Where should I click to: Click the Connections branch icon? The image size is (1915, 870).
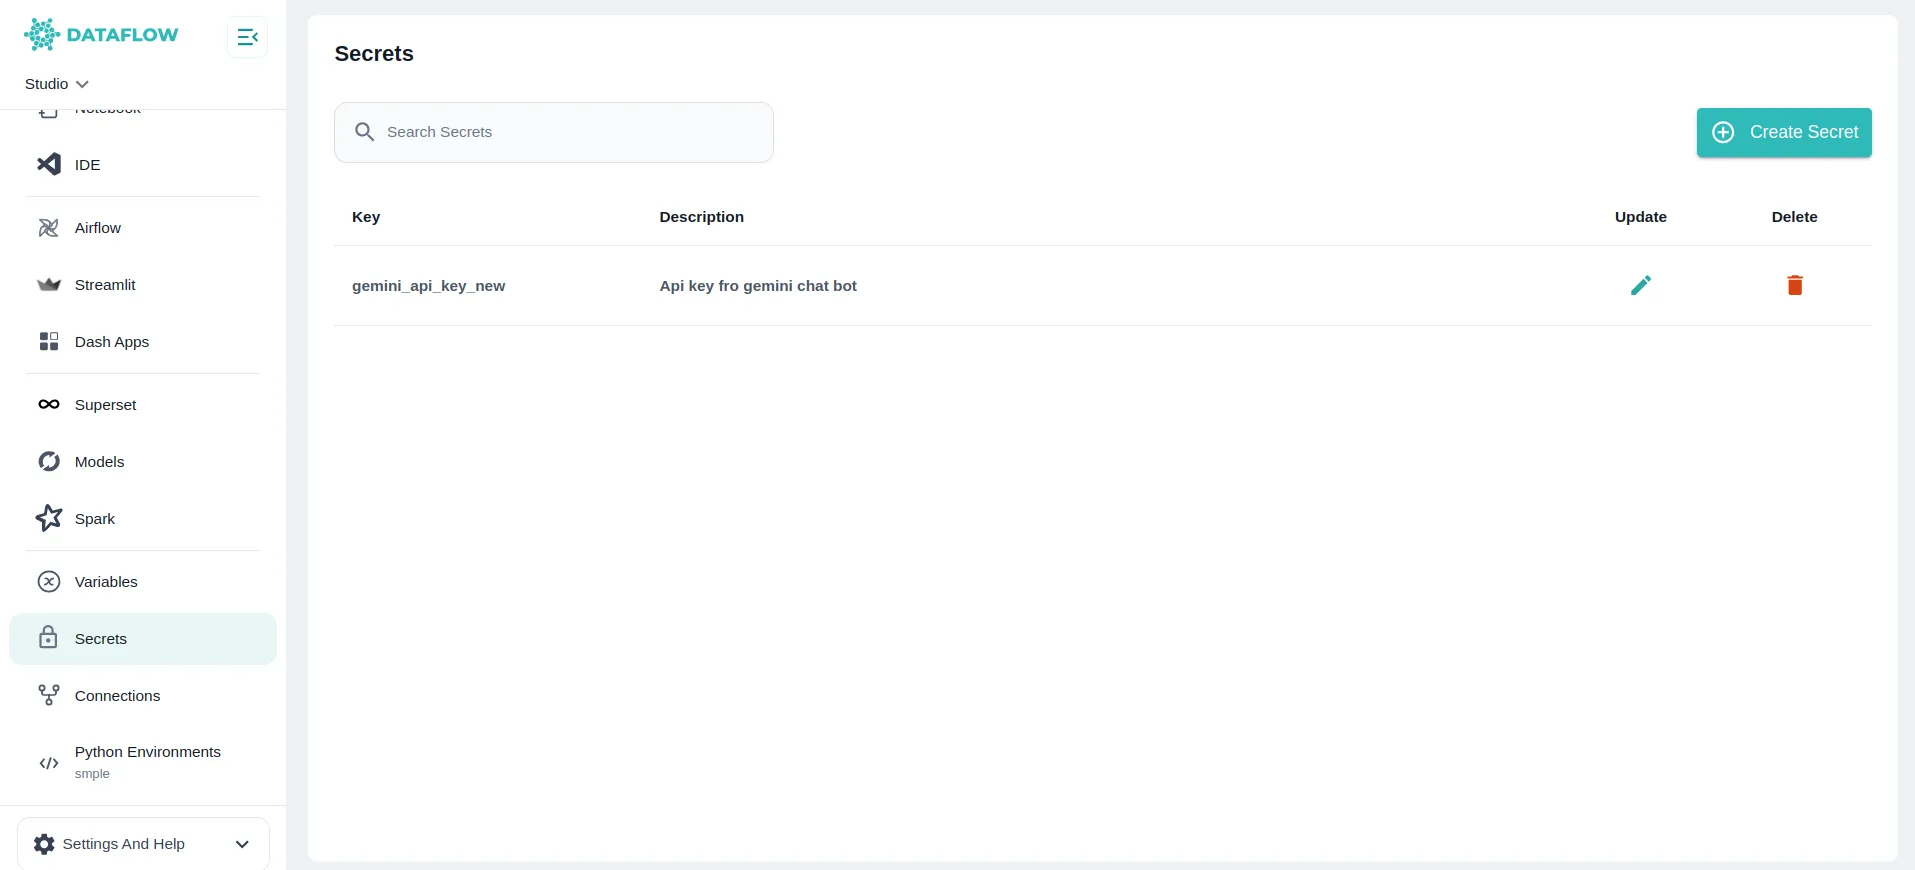[x=48, y=695]
